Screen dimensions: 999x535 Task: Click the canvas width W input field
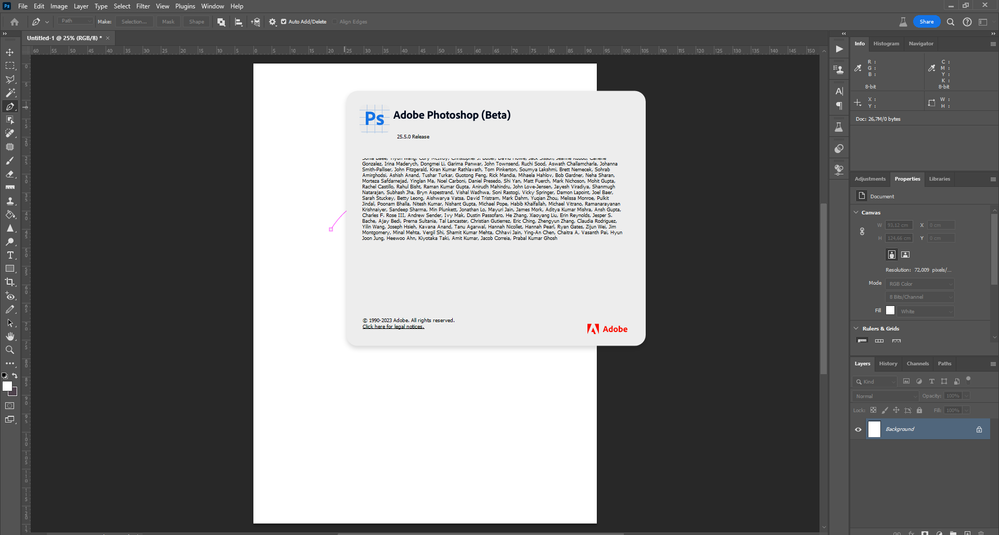(x=899, y=225)
